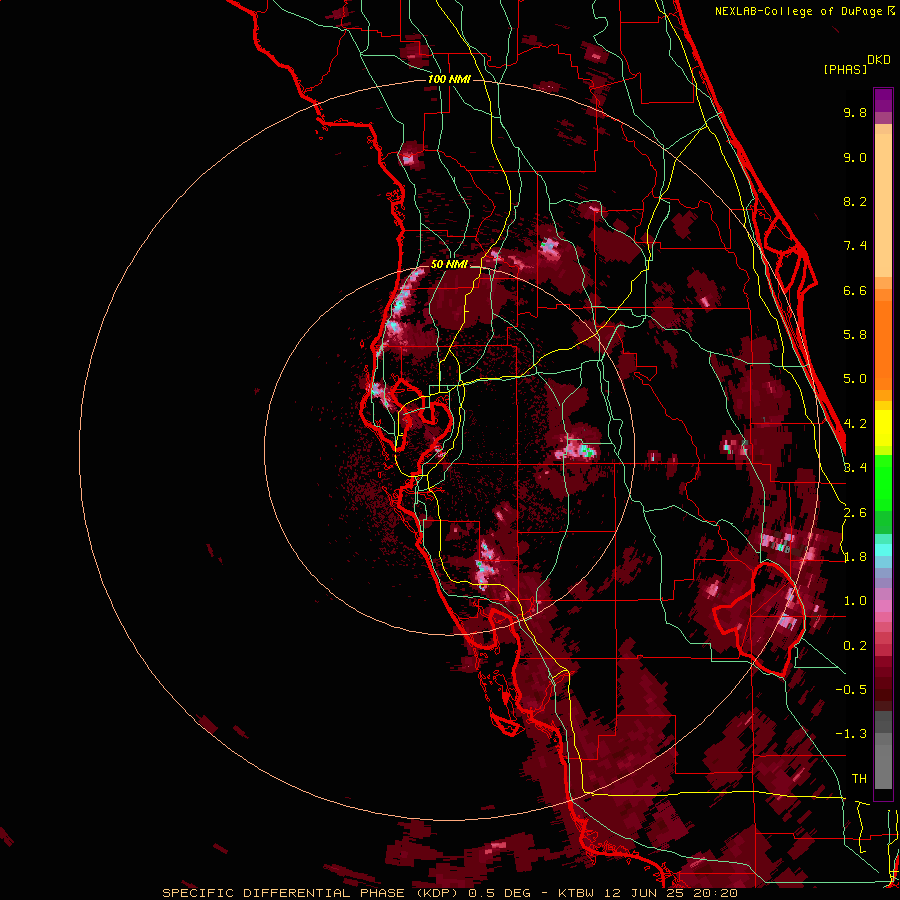Screen dimensions: 900x900
Task: Click the 5.8 scale label
Action: [855, 335]
